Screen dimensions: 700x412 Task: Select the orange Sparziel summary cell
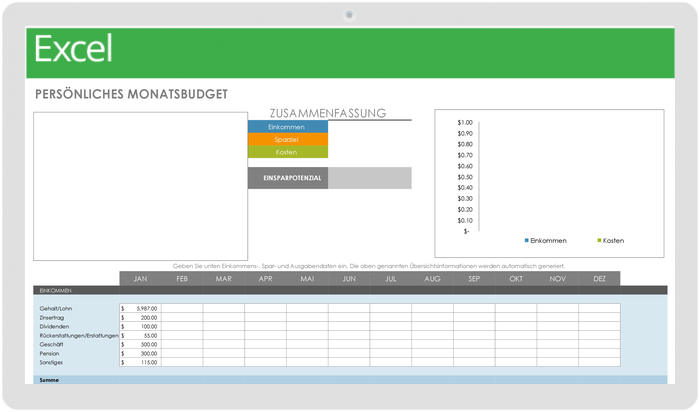tap(288, 139)
